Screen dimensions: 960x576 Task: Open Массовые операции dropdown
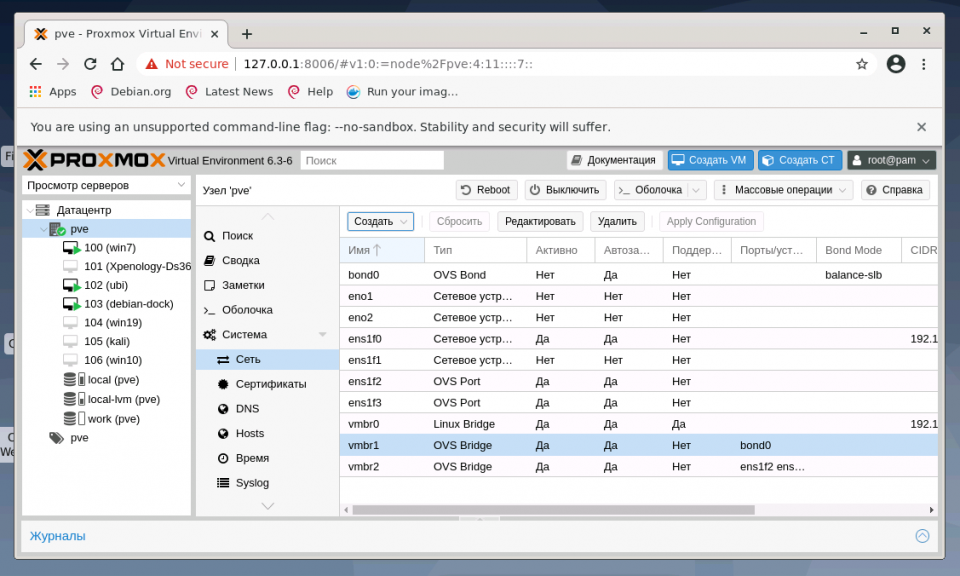[783, 190]
